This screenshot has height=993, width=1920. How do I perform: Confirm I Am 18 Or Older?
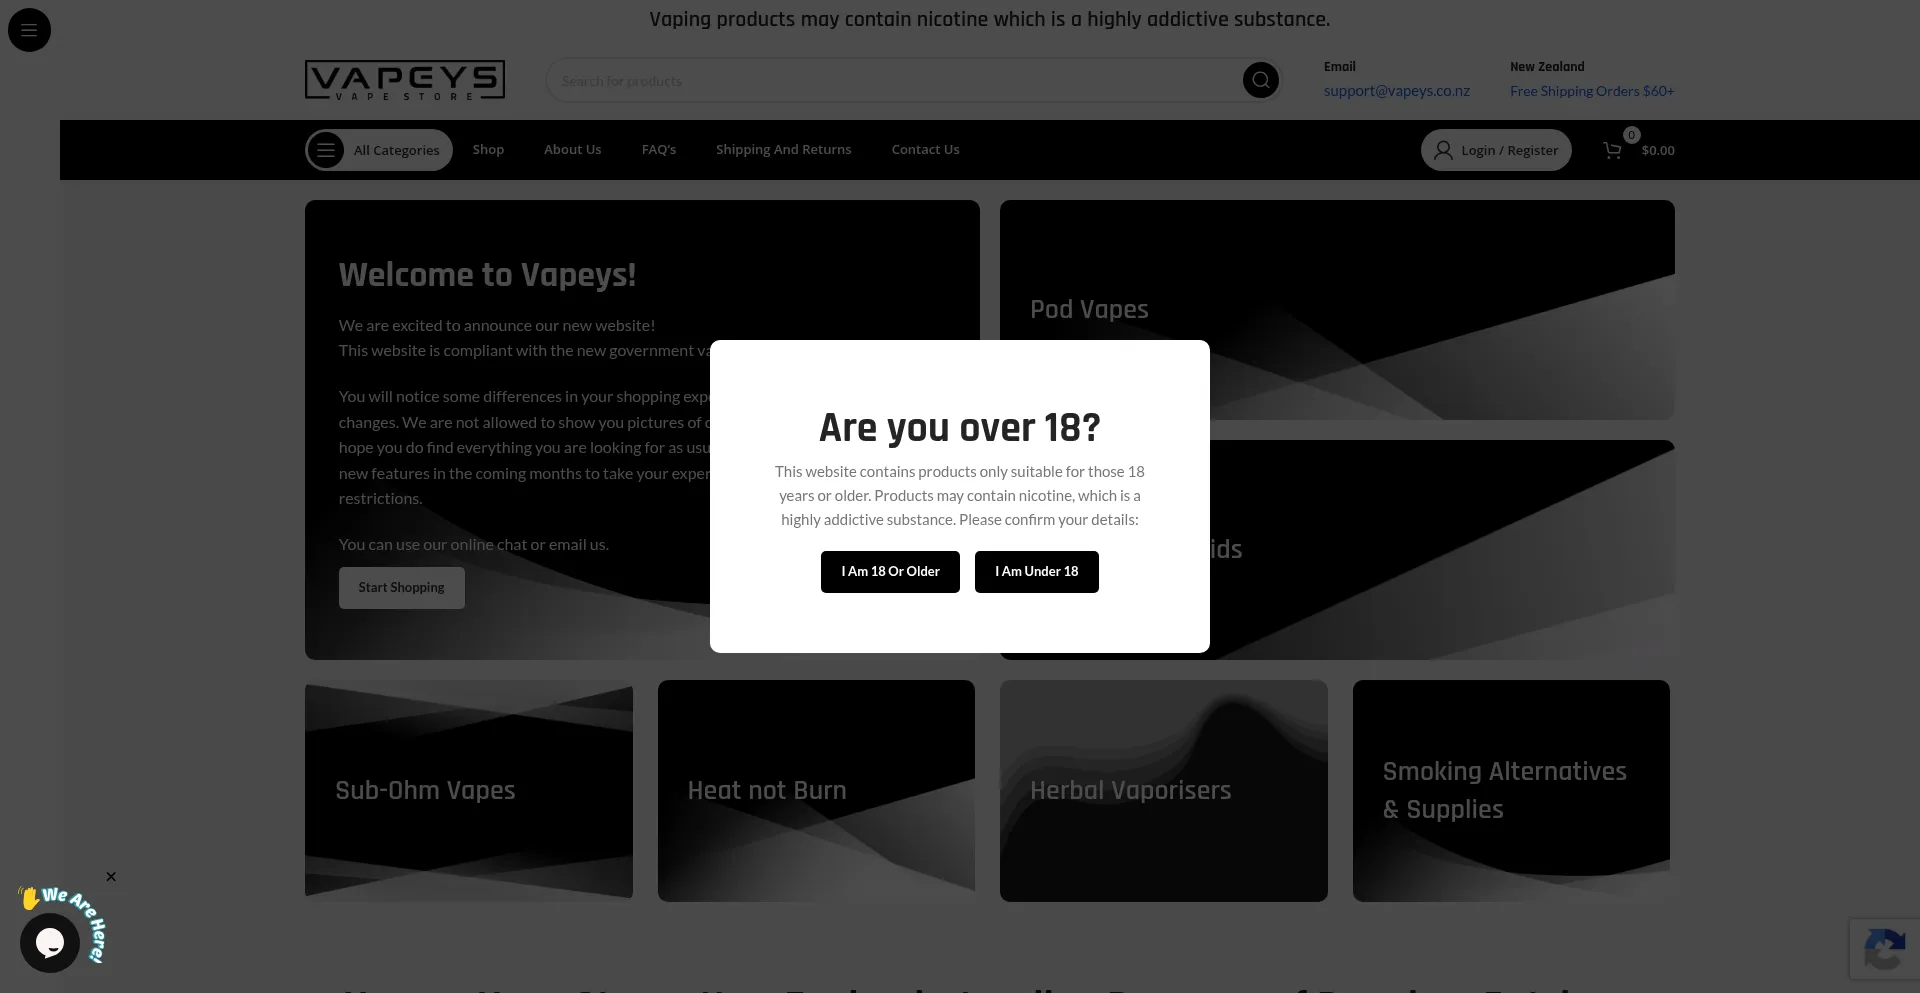[x=890, y=572]
